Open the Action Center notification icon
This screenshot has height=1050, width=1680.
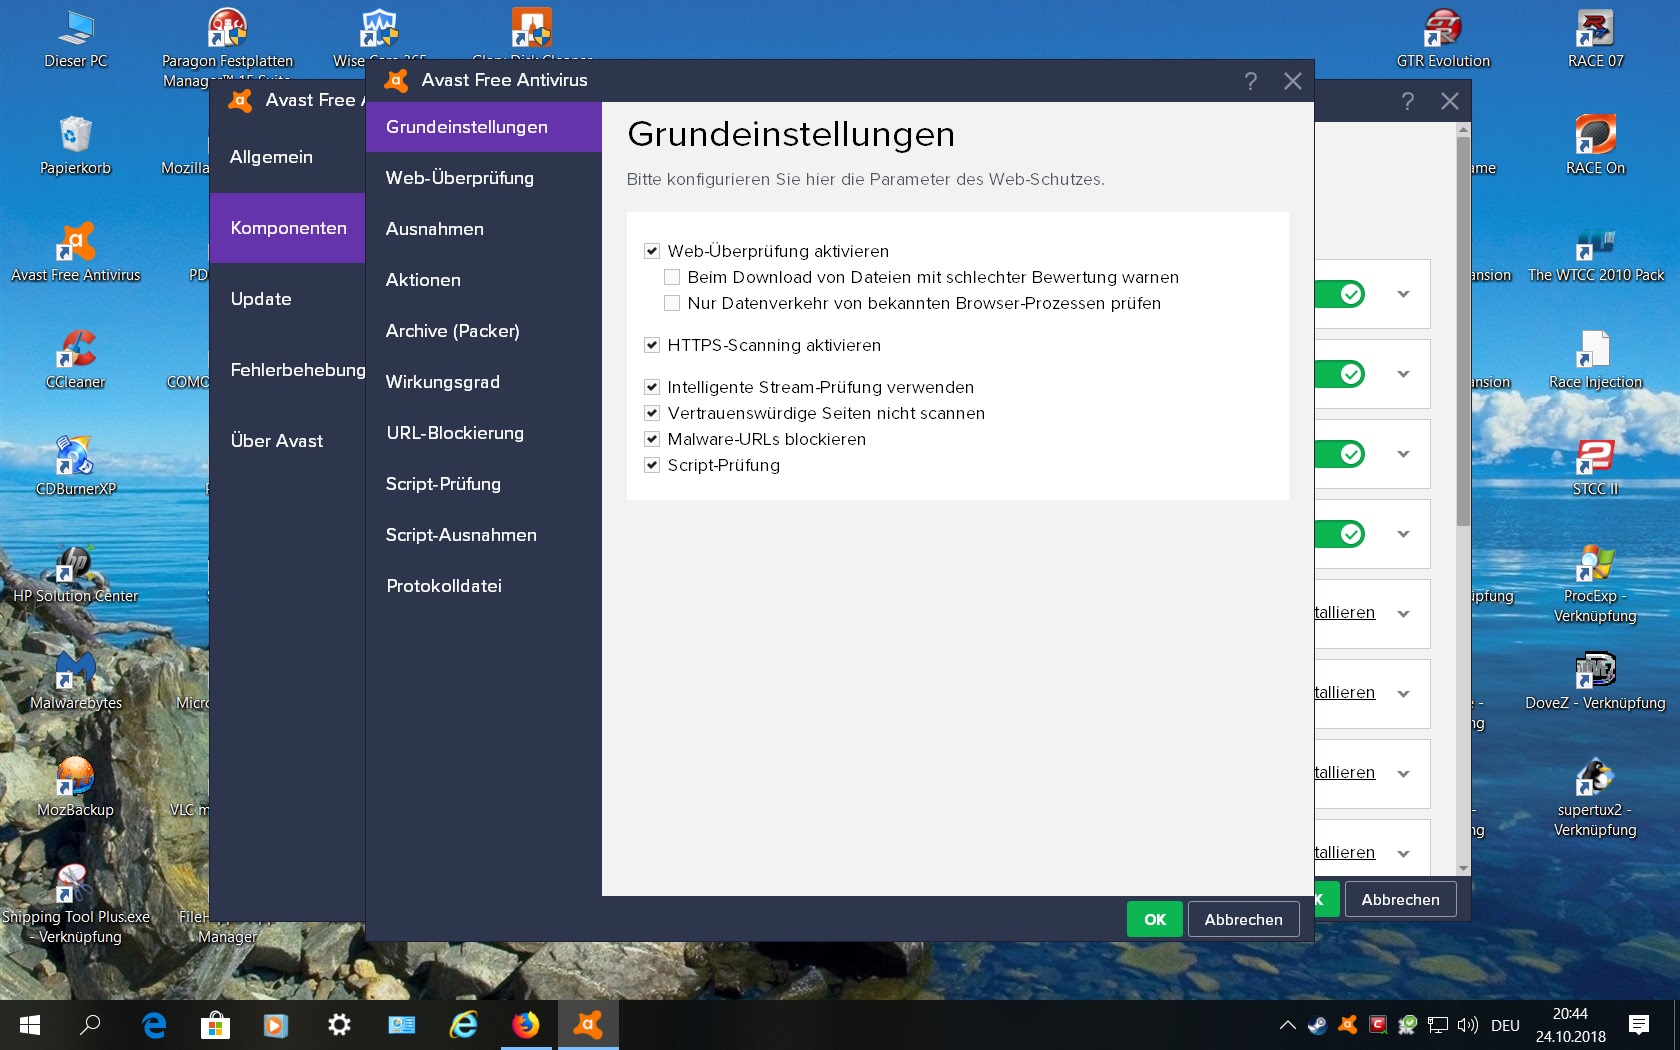click(1639, 1025)
